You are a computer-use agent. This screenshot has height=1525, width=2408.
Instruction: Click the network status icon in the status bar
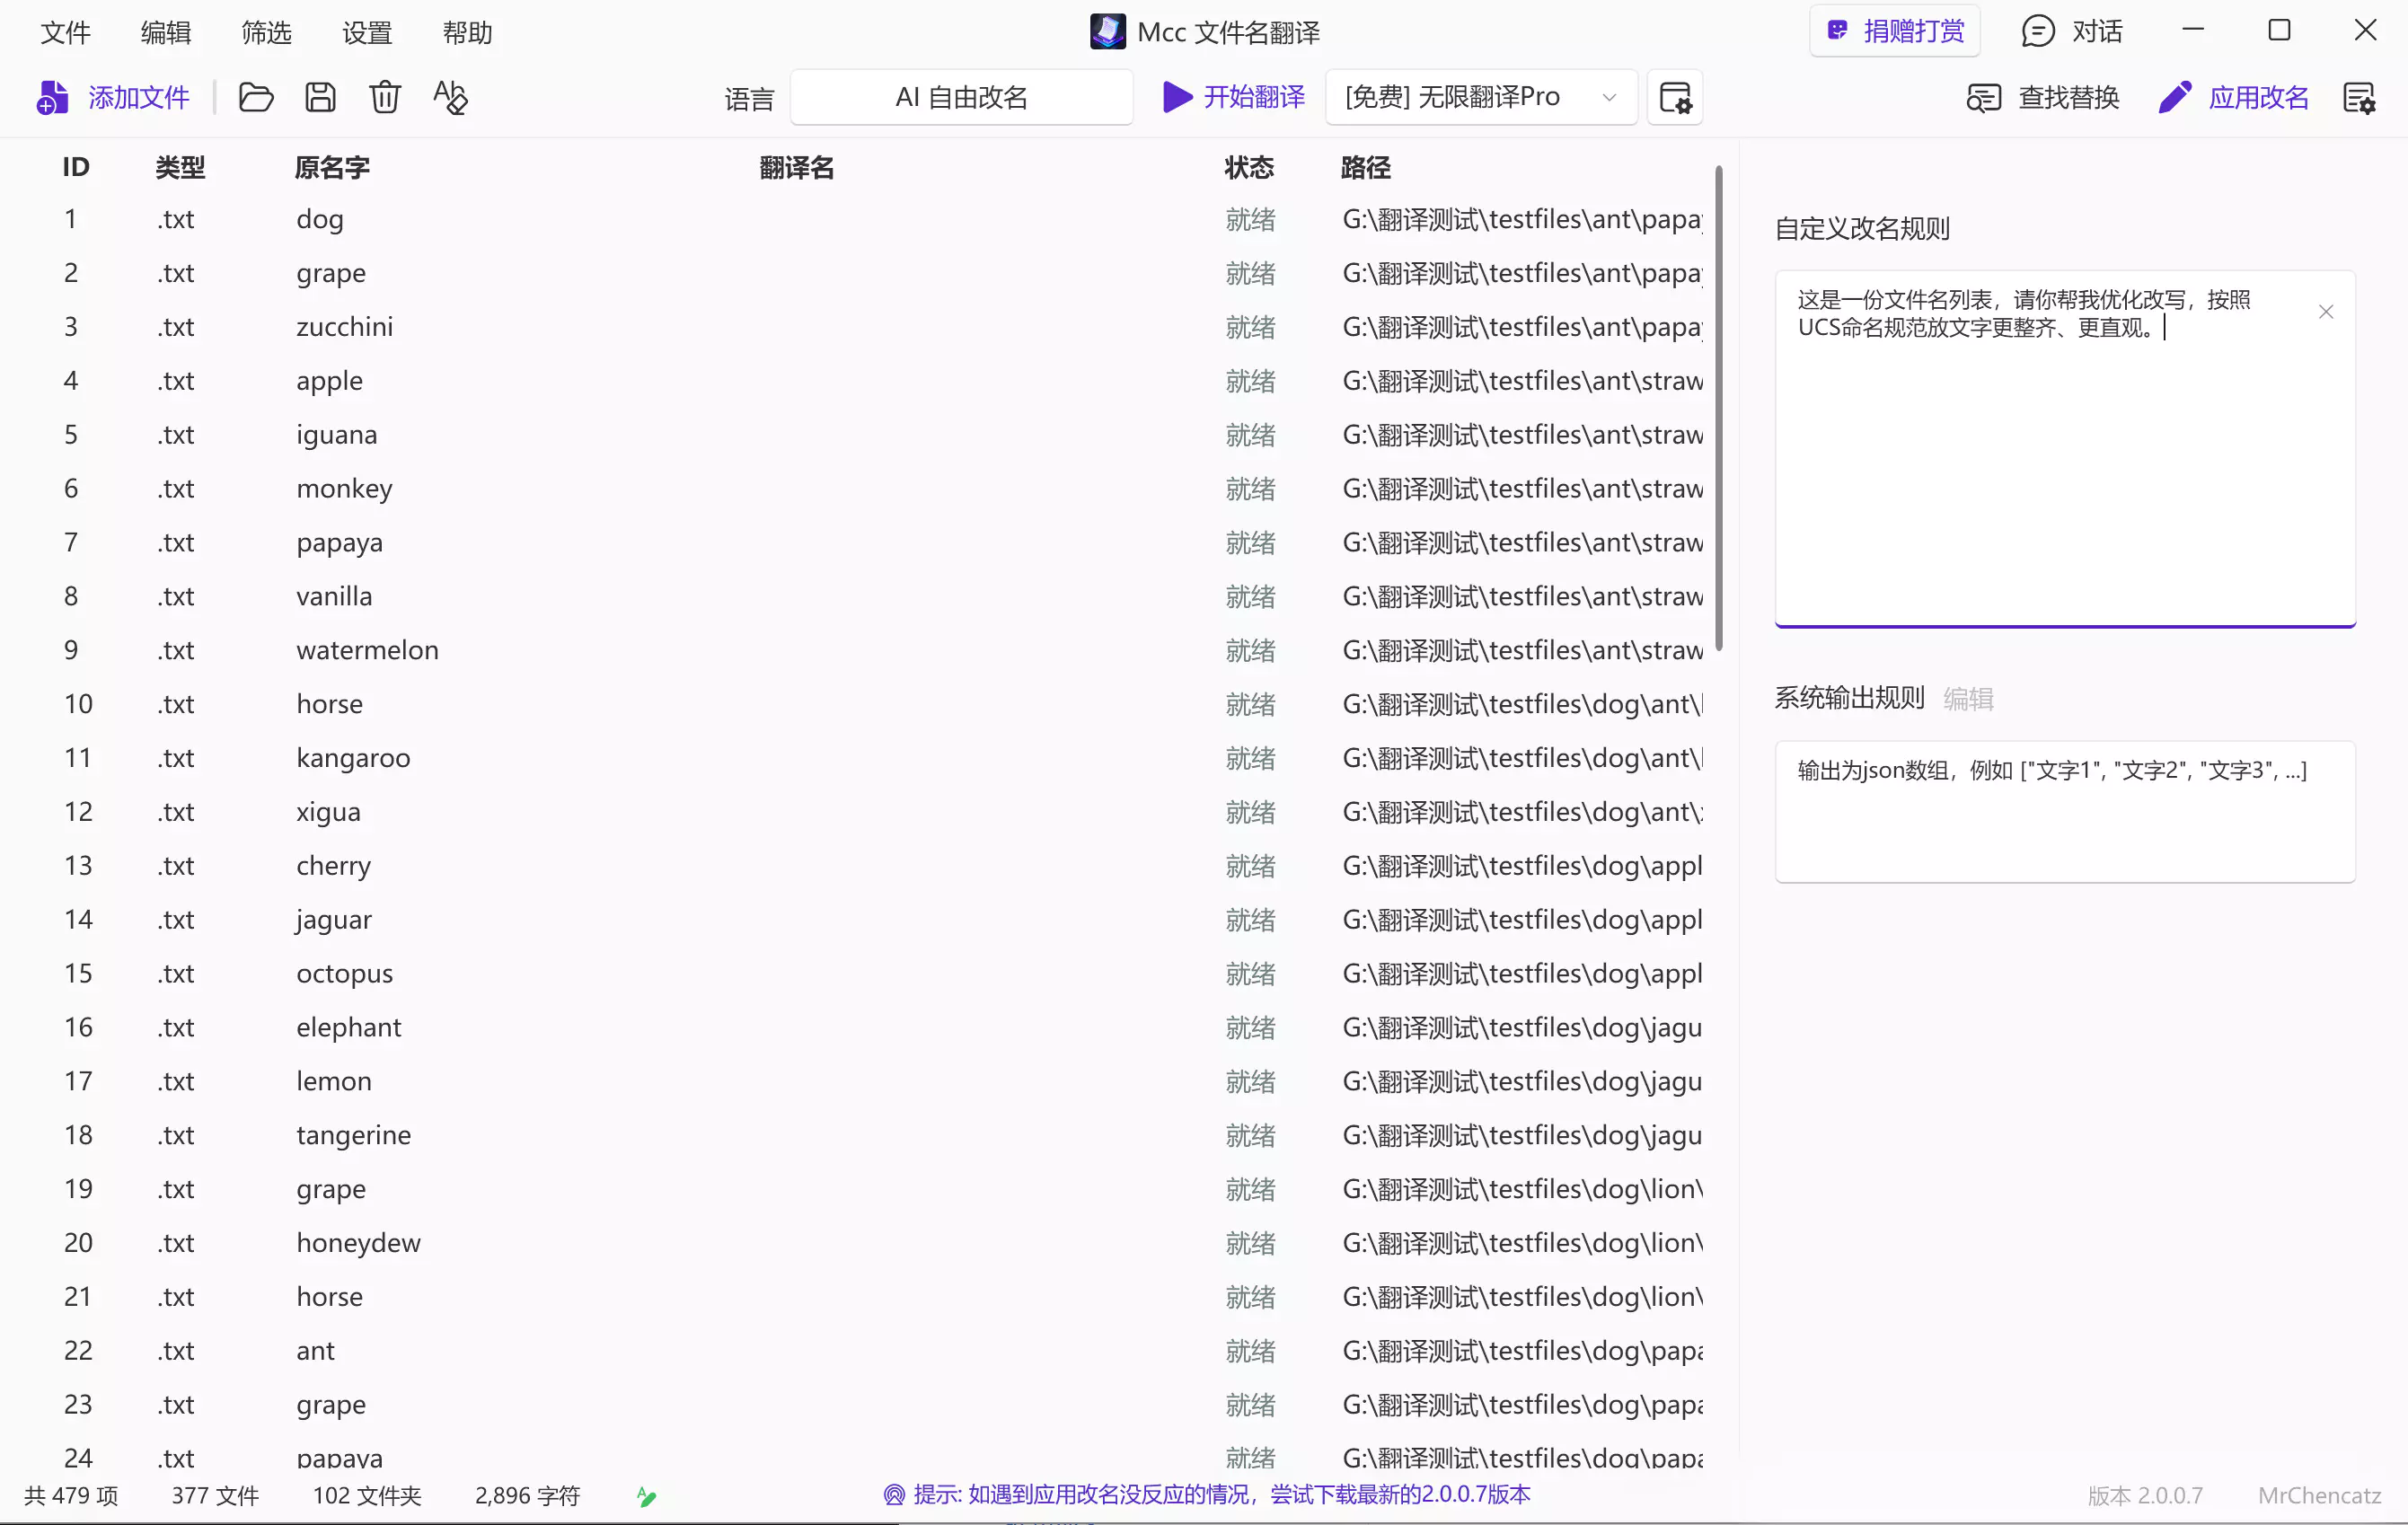pos(646,1496)
